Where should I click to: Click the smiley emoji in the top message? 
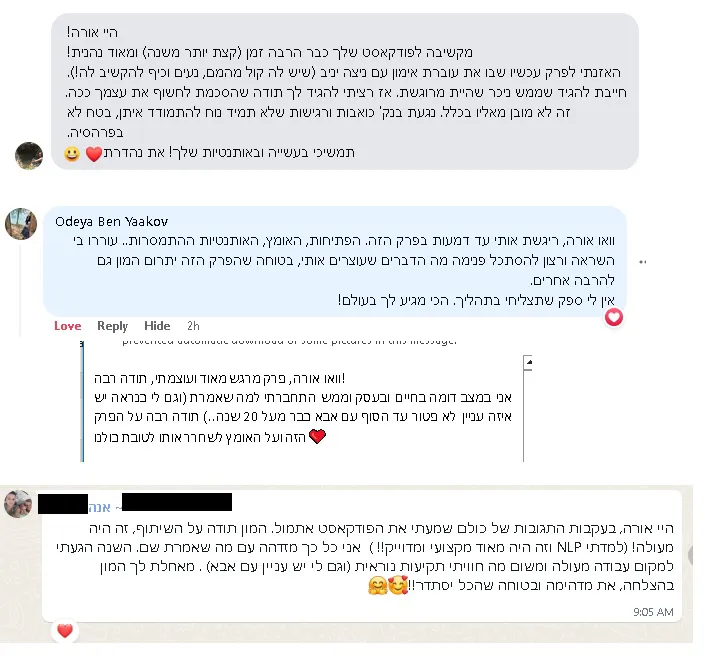72,154
